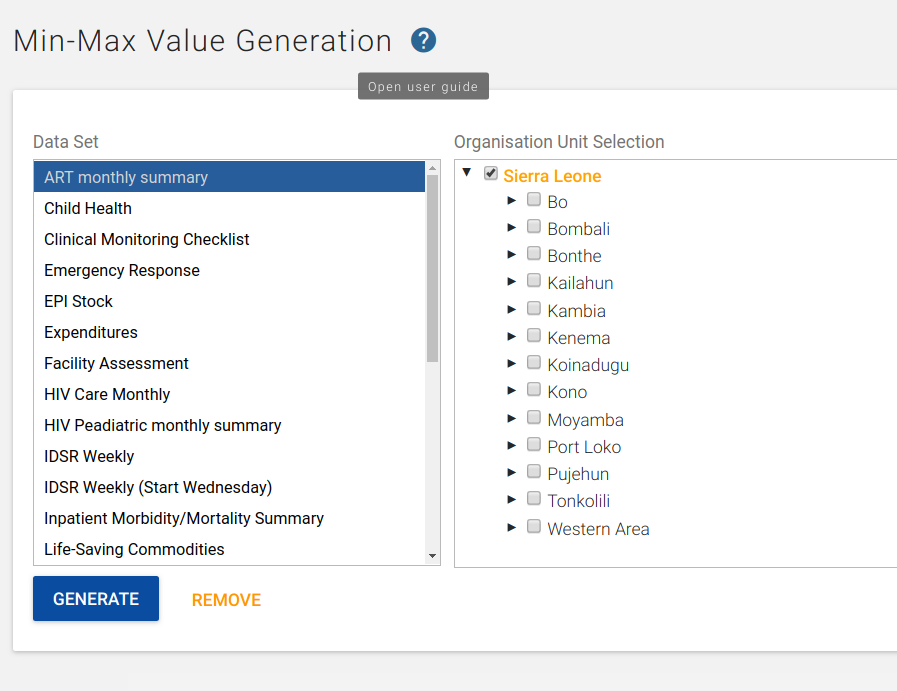Enable the Moyamba checkbox
Screen dimensions: 897x691
coord(534,417)
